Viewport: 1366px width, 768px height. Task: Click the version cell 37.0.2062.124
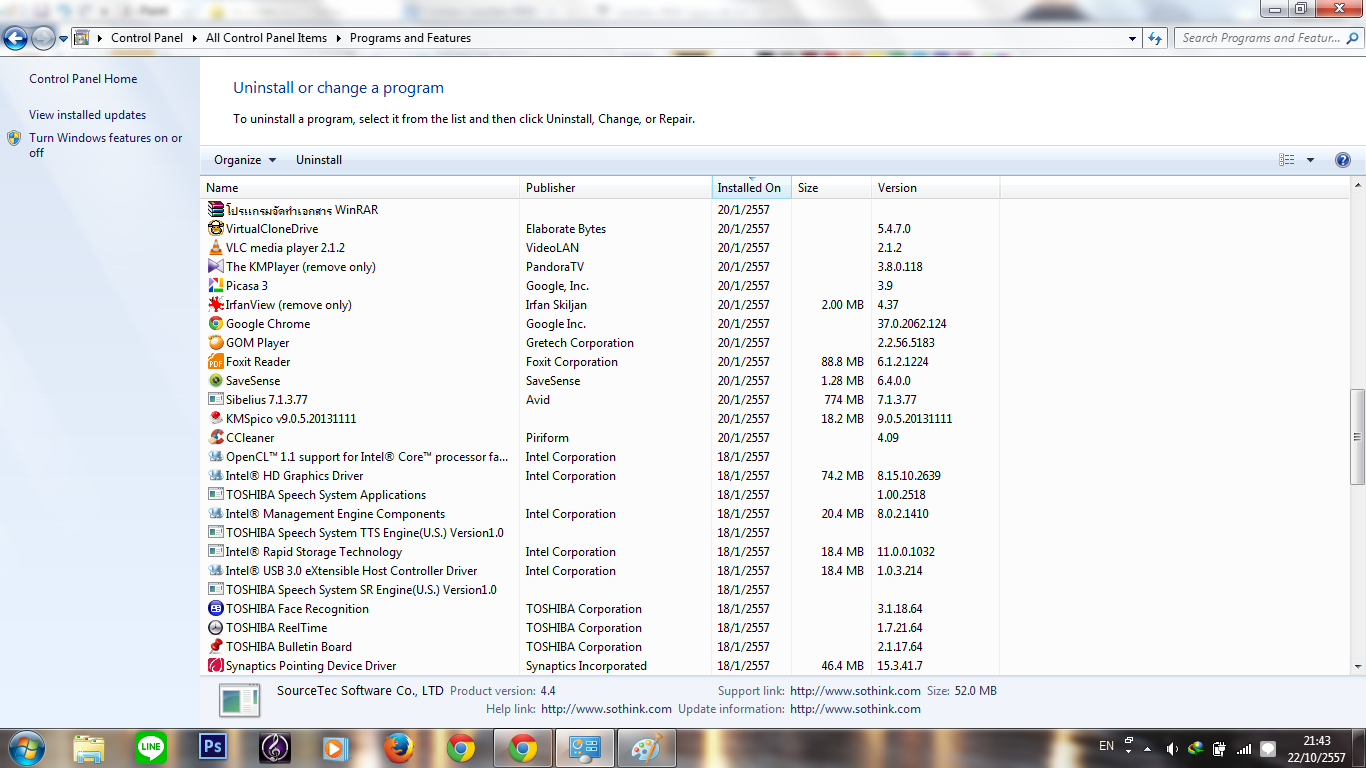pos(912,324)
